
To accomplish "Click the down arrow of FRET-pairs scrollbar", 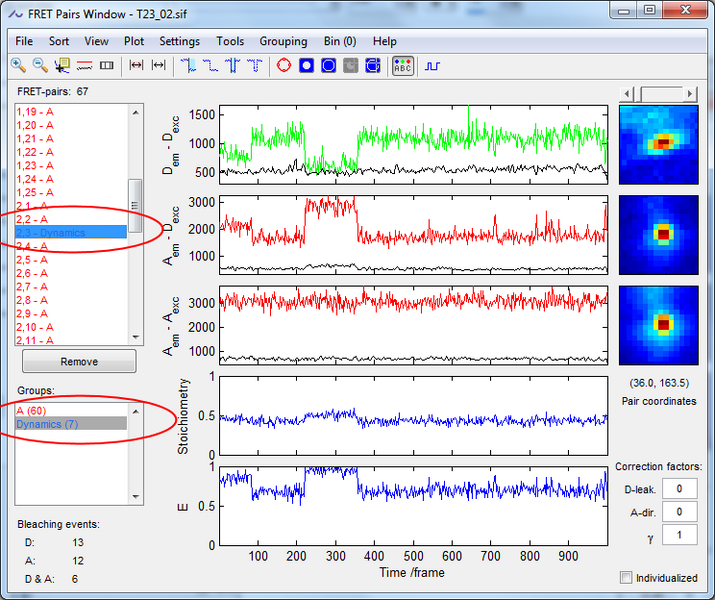I will tap(135, 337).
